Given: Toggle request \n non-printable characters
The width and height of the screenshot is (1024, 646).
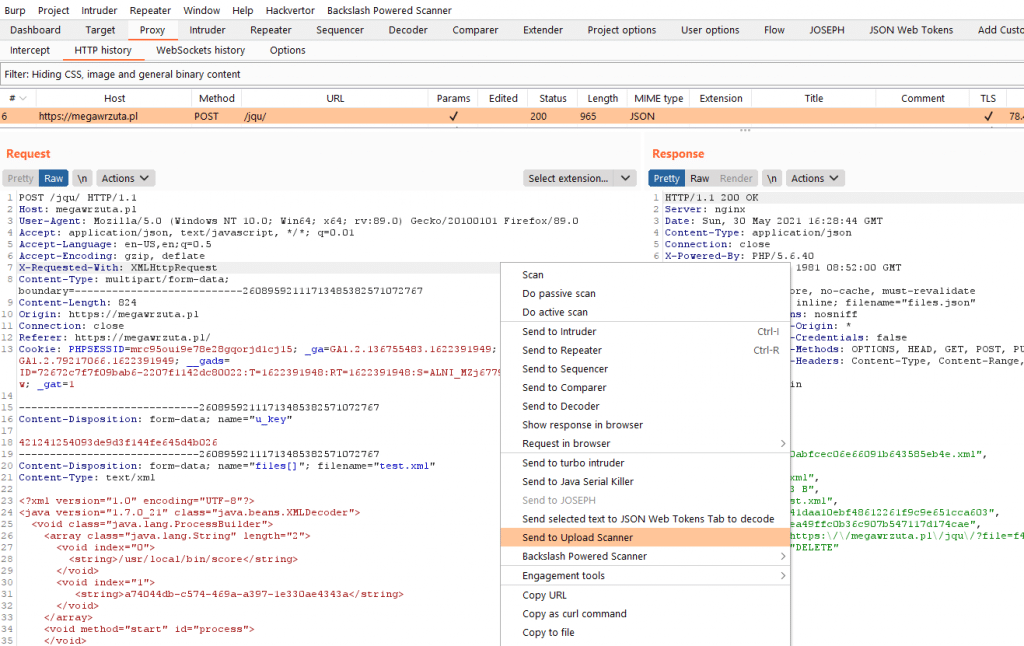Looking at the screenshot, I should 82,178.
